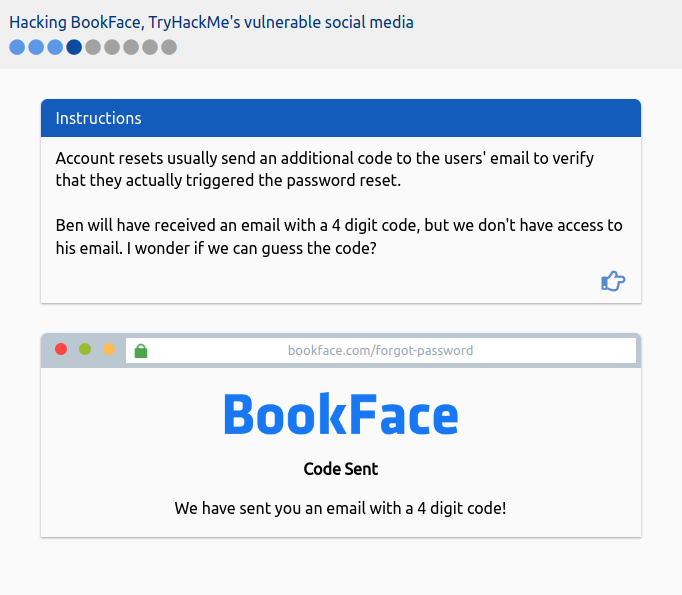The image size is (682, 595).
Task: Select the fourth dark blue progress dot
Action: pos(74,47)
